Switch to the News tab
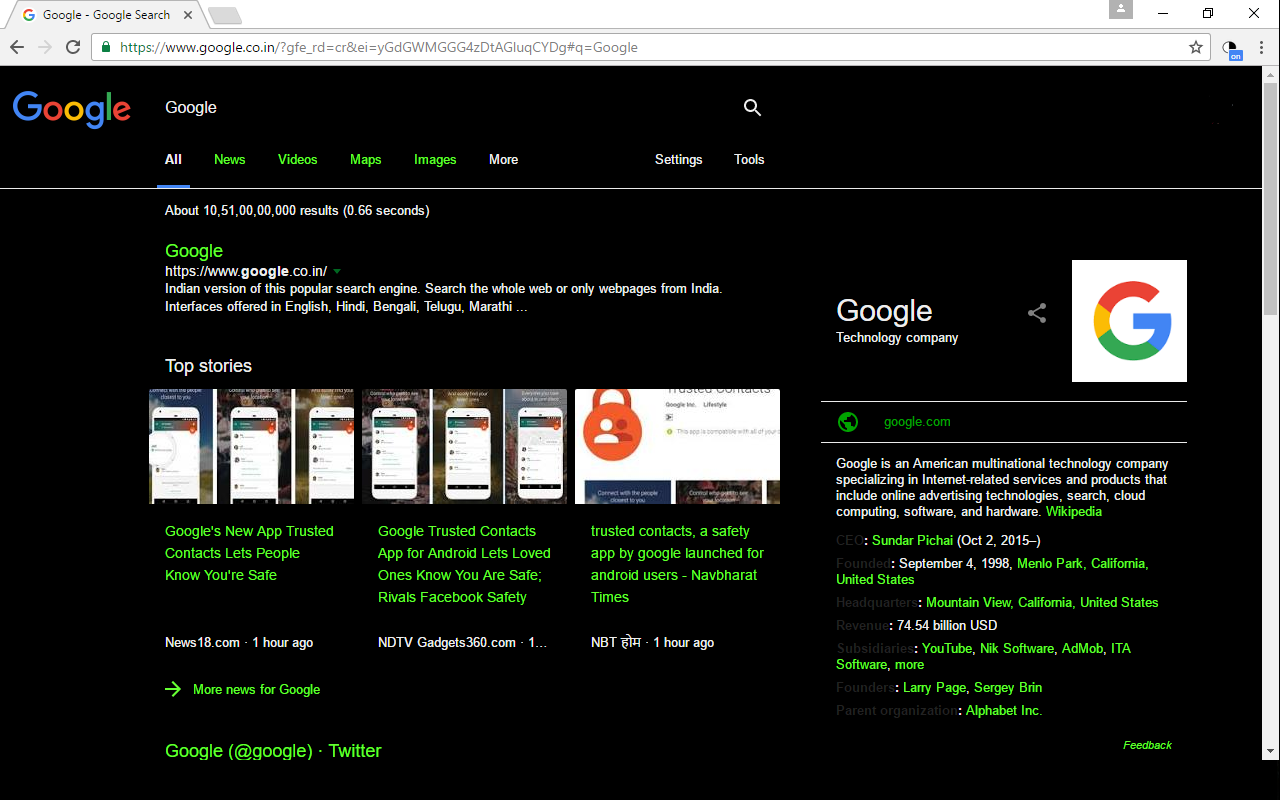Viewport: 1280px width, 800px height. (229, 159)
